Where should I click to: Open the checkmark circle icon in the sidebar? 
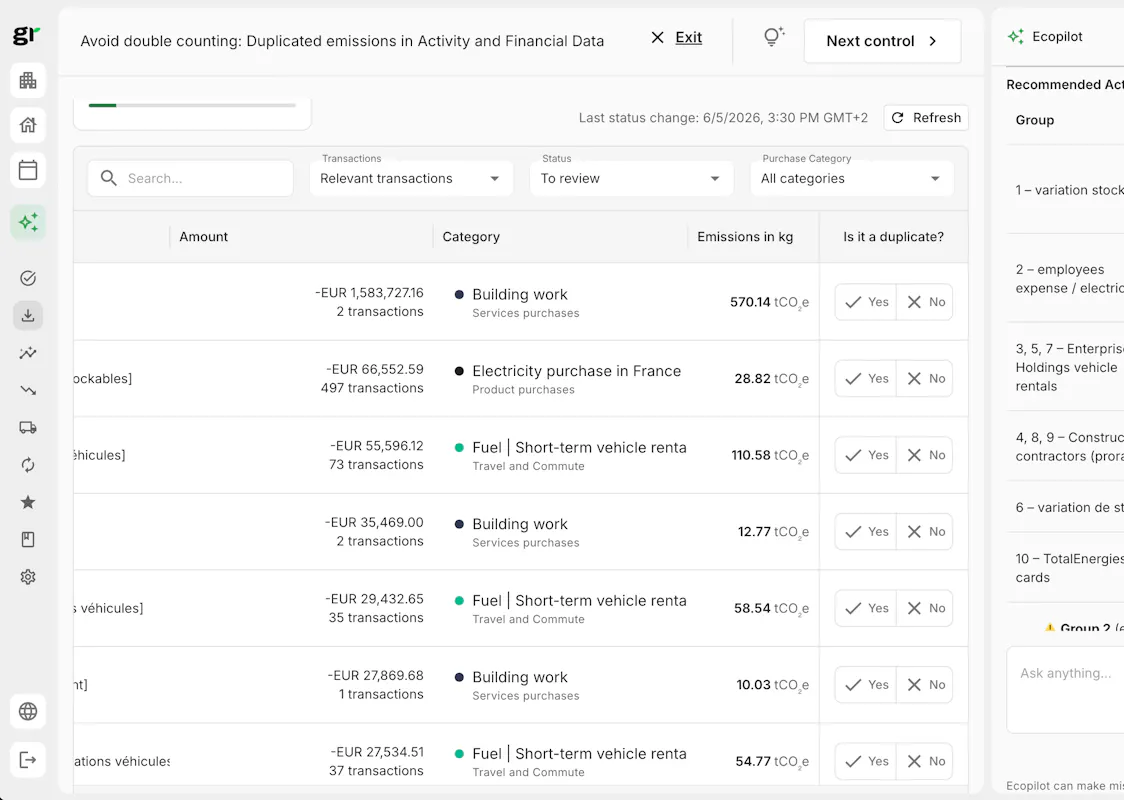[28, 278]
